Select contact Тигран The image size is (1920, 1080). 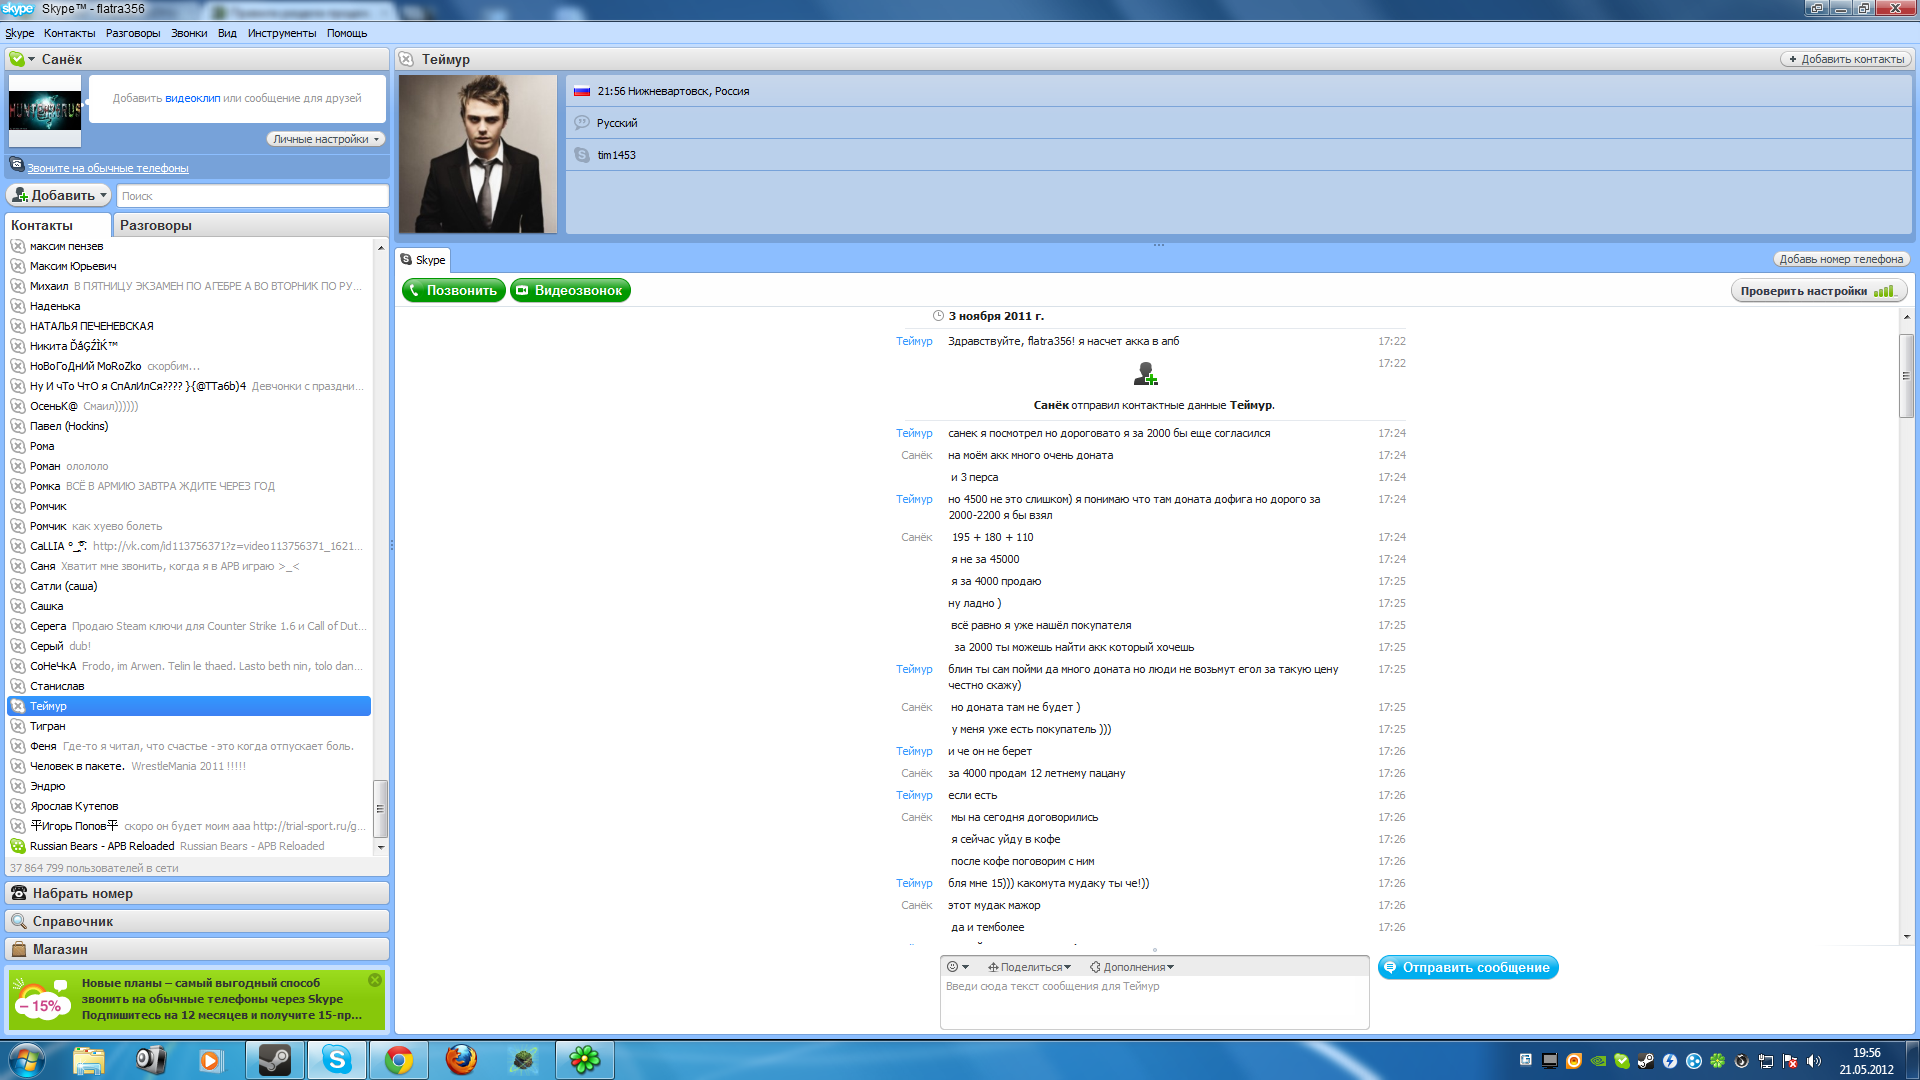[189, 726]
